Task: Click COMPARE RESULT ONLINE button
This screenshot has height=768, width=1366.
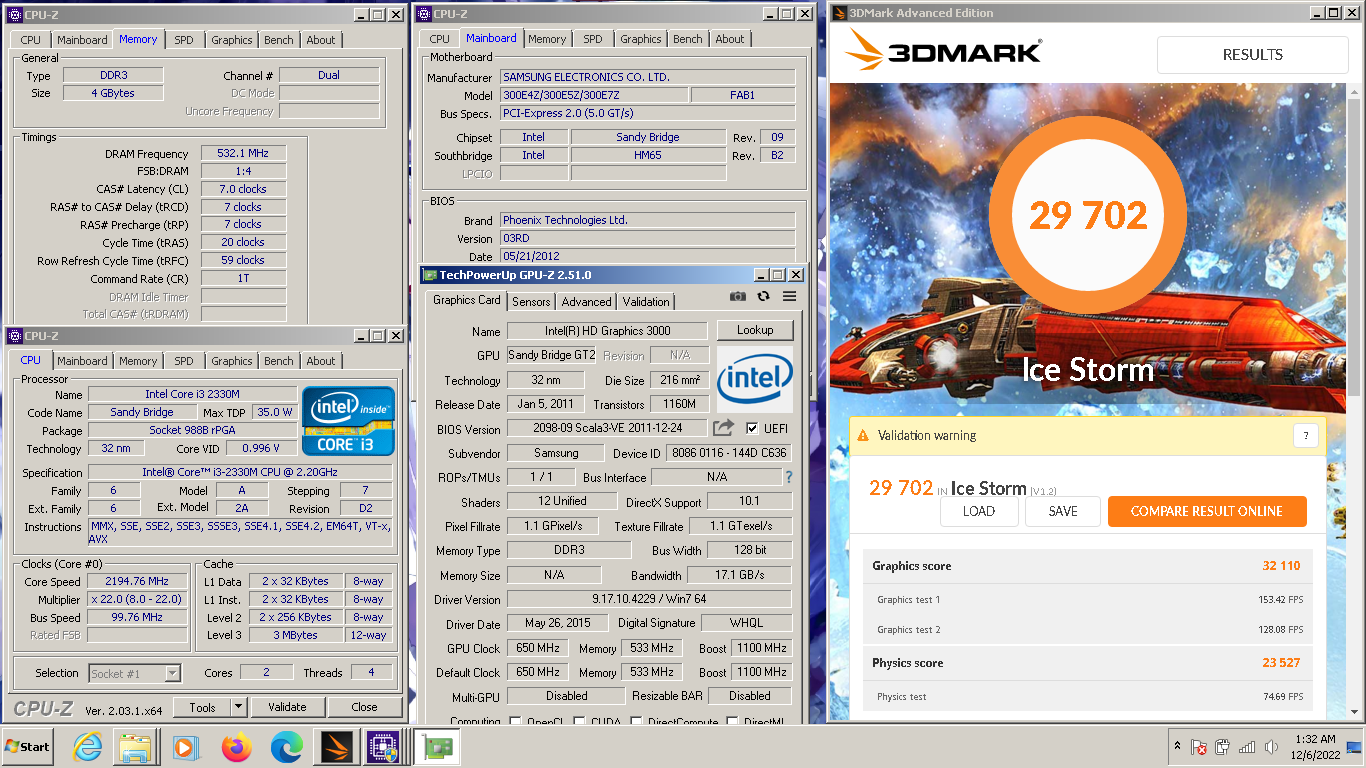Action: coord(1207,511)
